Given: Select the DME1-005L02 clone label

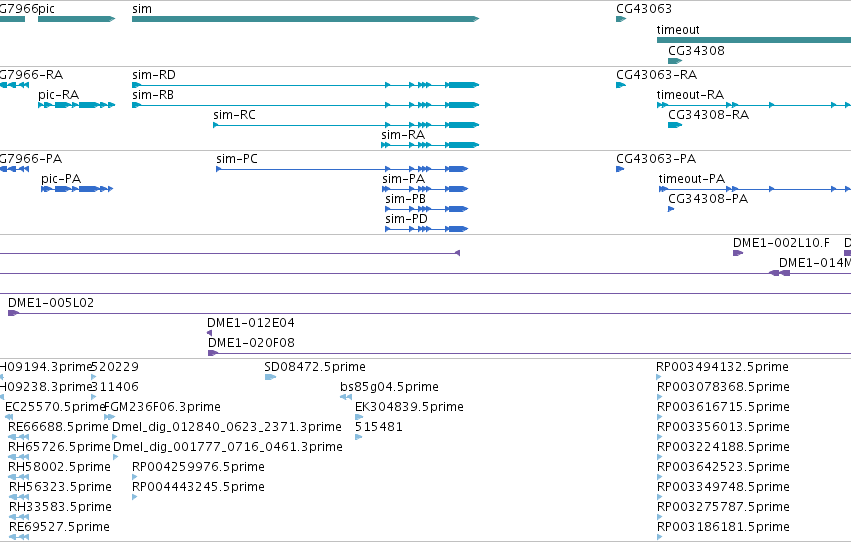Looking at the screenshot, I should pos(51,303).
